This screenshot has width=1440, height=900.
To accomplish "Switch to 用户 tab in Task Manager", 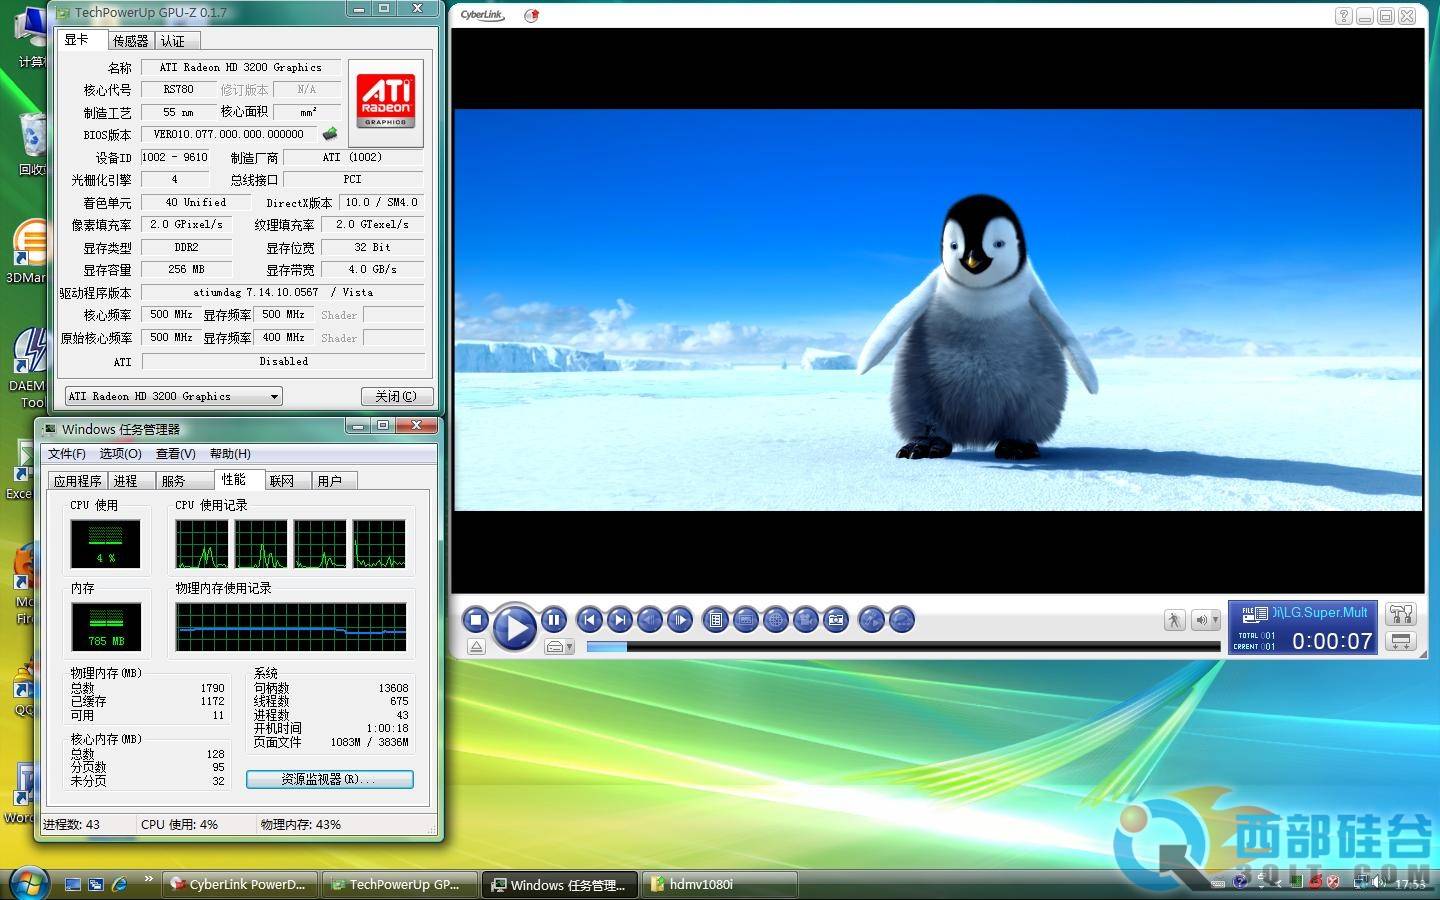I will coord(336,481).
